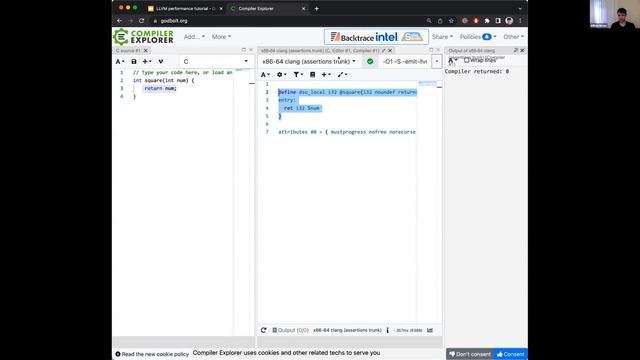The height and width of the screenshot is (360, 640).
Task: Click the Intel sponsor logo
Action: click(x=387, y=37)
